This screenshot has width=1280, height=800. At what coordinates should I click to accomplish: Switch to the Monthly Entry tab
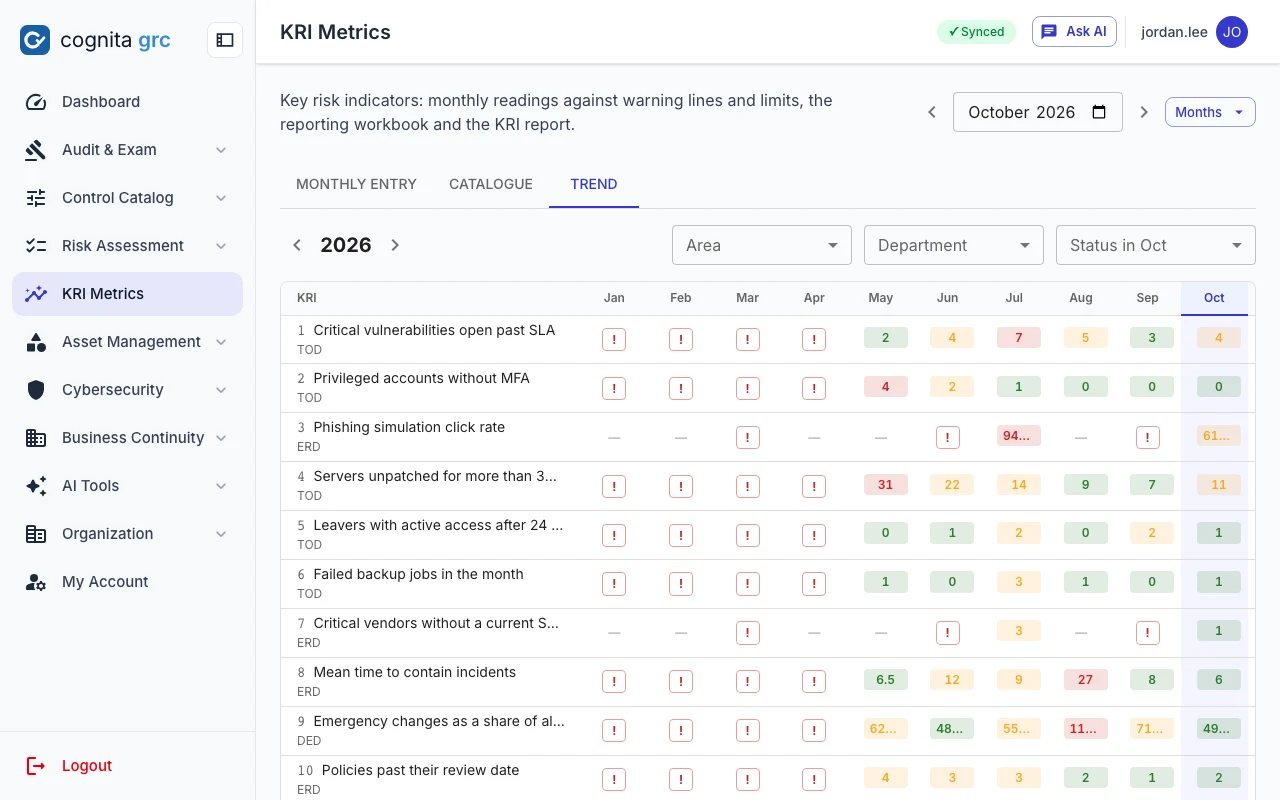click(x=356, y=184)
